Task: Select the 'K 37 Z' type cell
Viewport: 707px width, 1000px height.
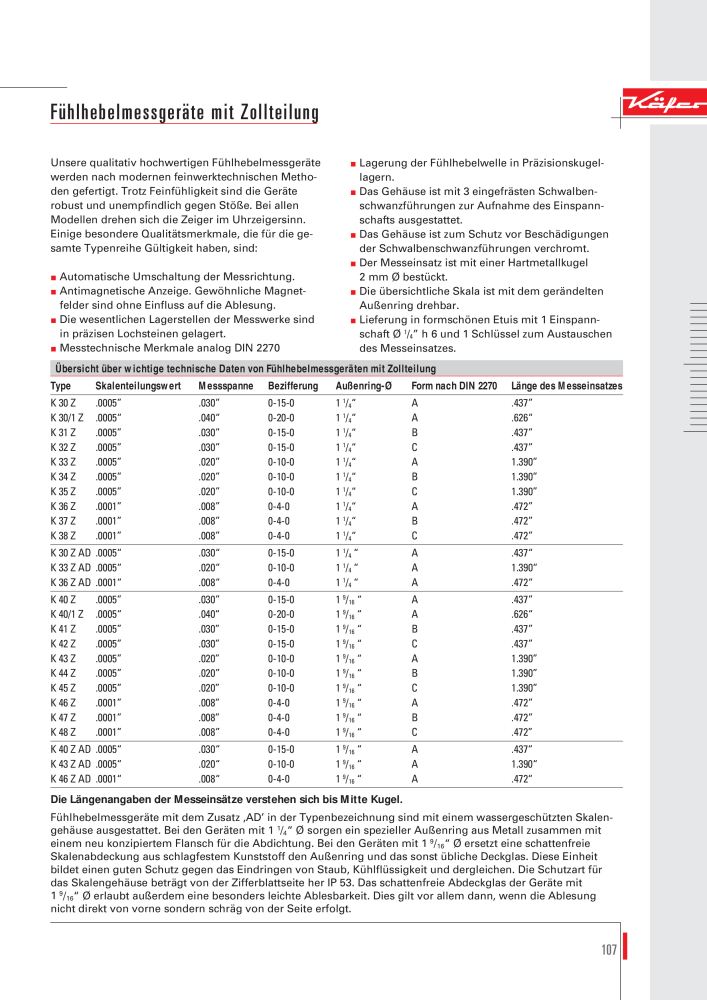Action: [x=63, y=521]
